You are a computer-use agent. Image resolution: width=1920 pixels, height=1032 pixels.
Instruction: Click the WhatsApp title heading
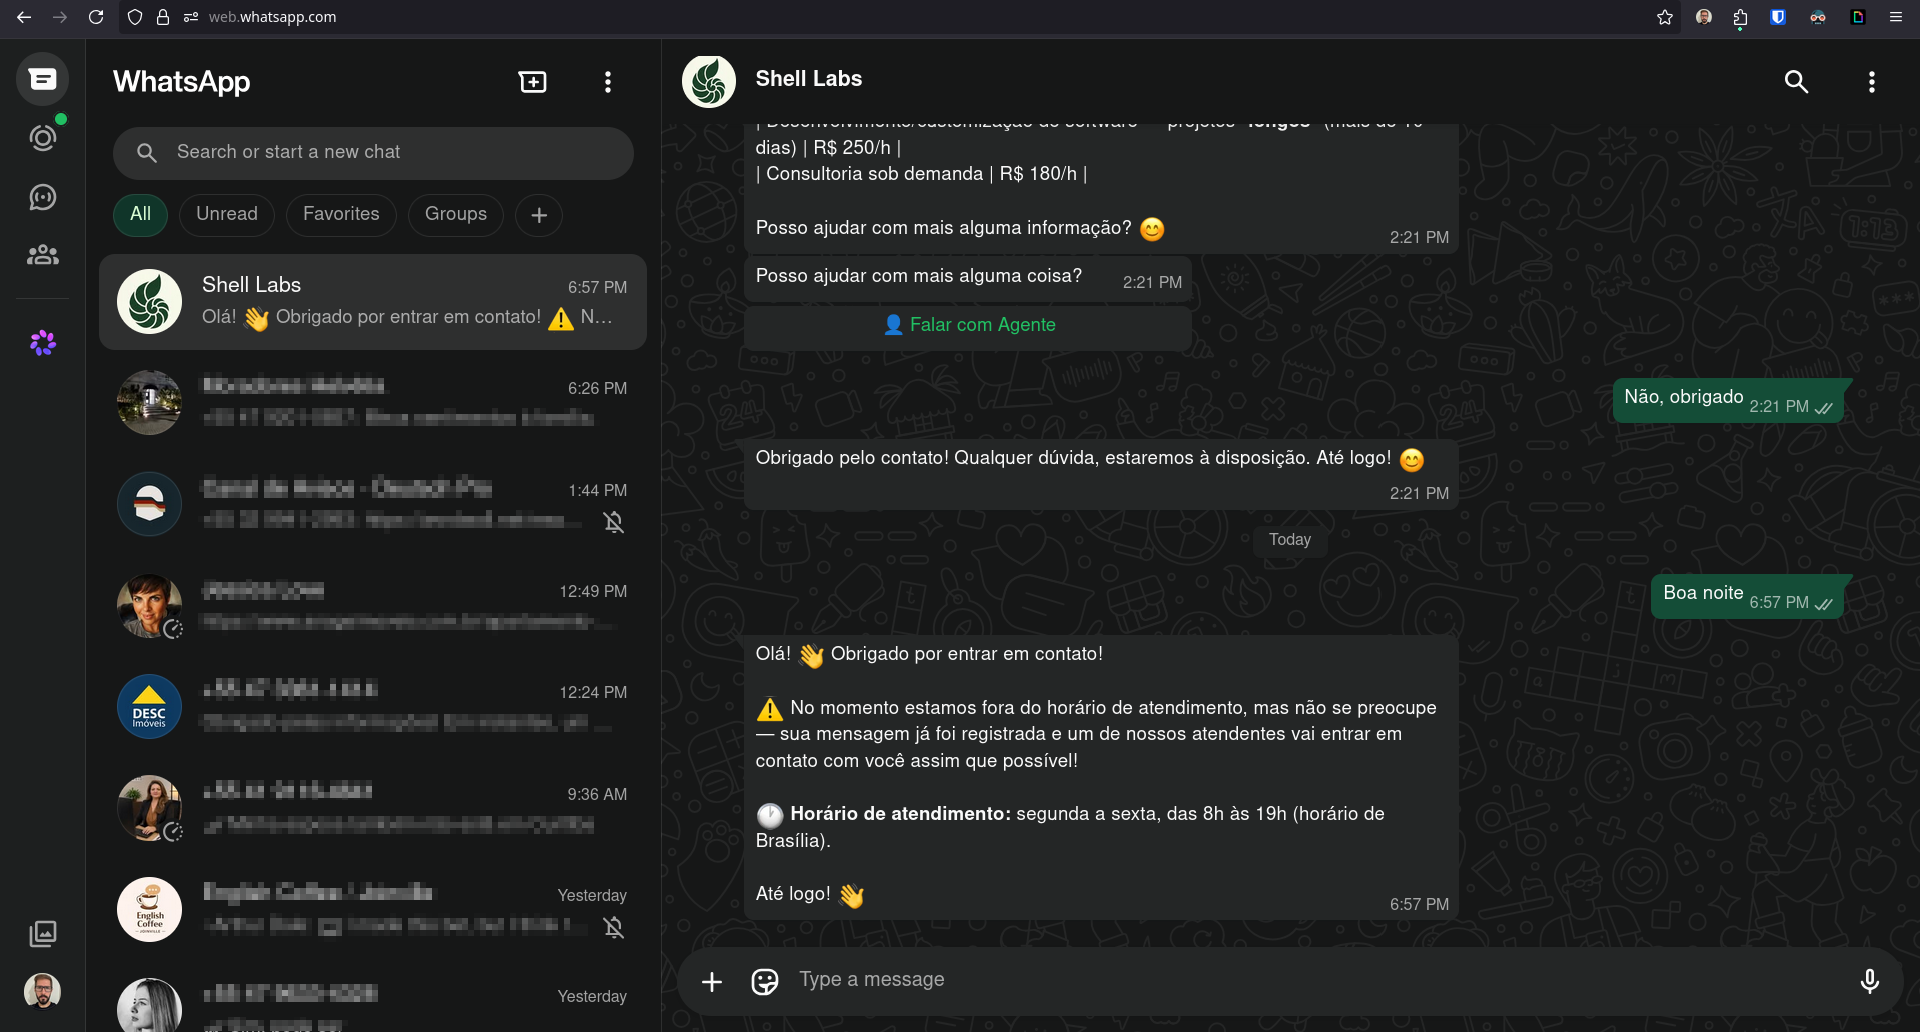181,82
